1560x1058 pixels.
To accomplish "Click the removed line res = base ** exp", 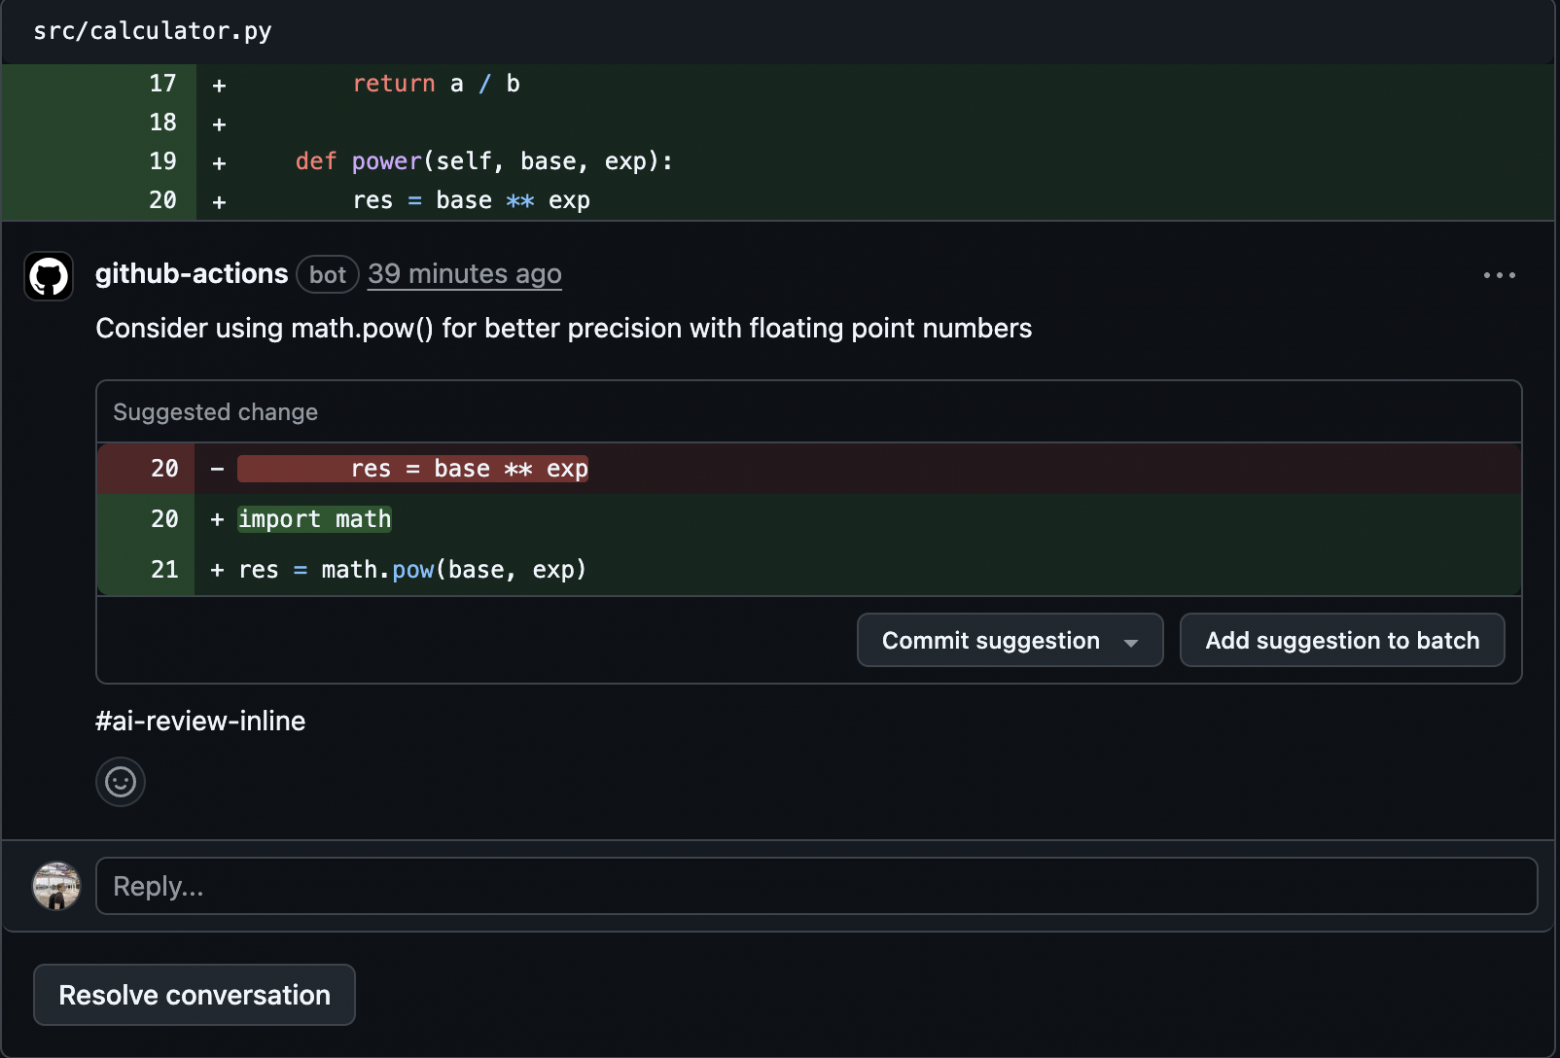I will (470, 468).
